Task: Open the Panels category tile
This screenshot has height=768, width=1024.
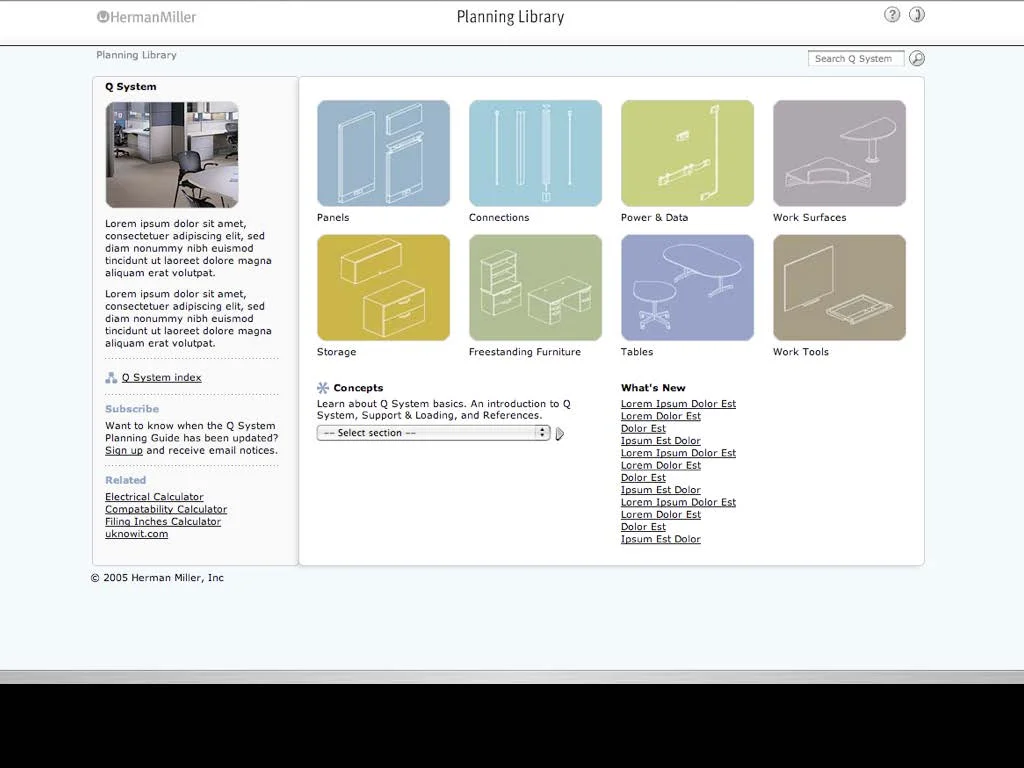Action: (x=383, y=153)
